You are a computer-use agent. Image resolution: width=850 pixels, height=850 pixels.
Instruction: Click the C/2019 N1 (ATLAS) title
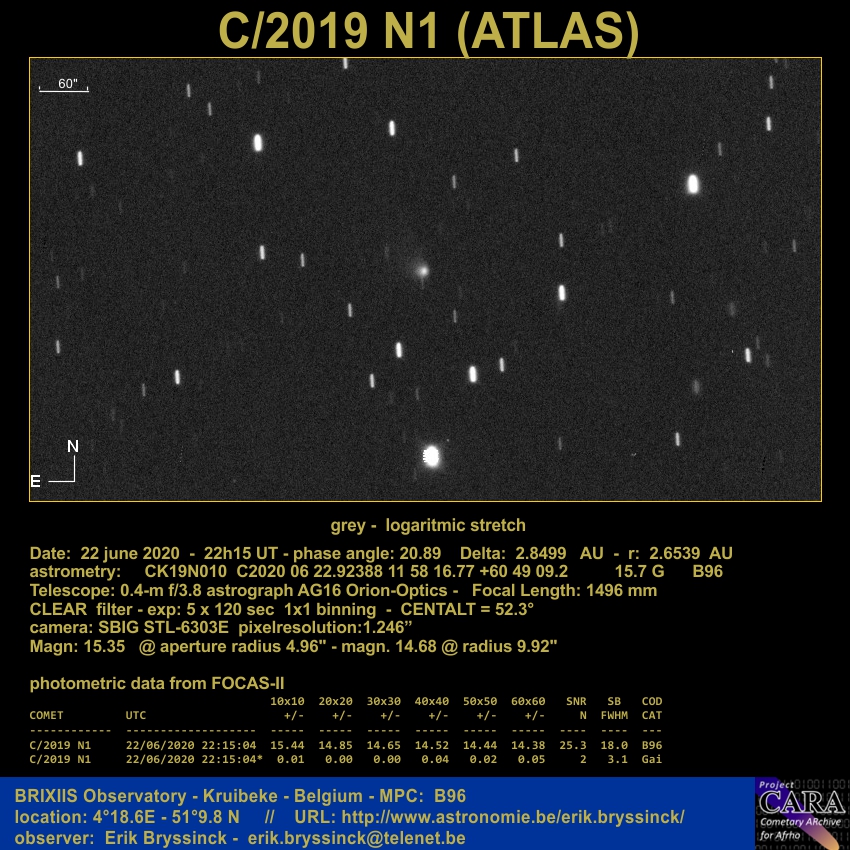[x=428, y=31]
